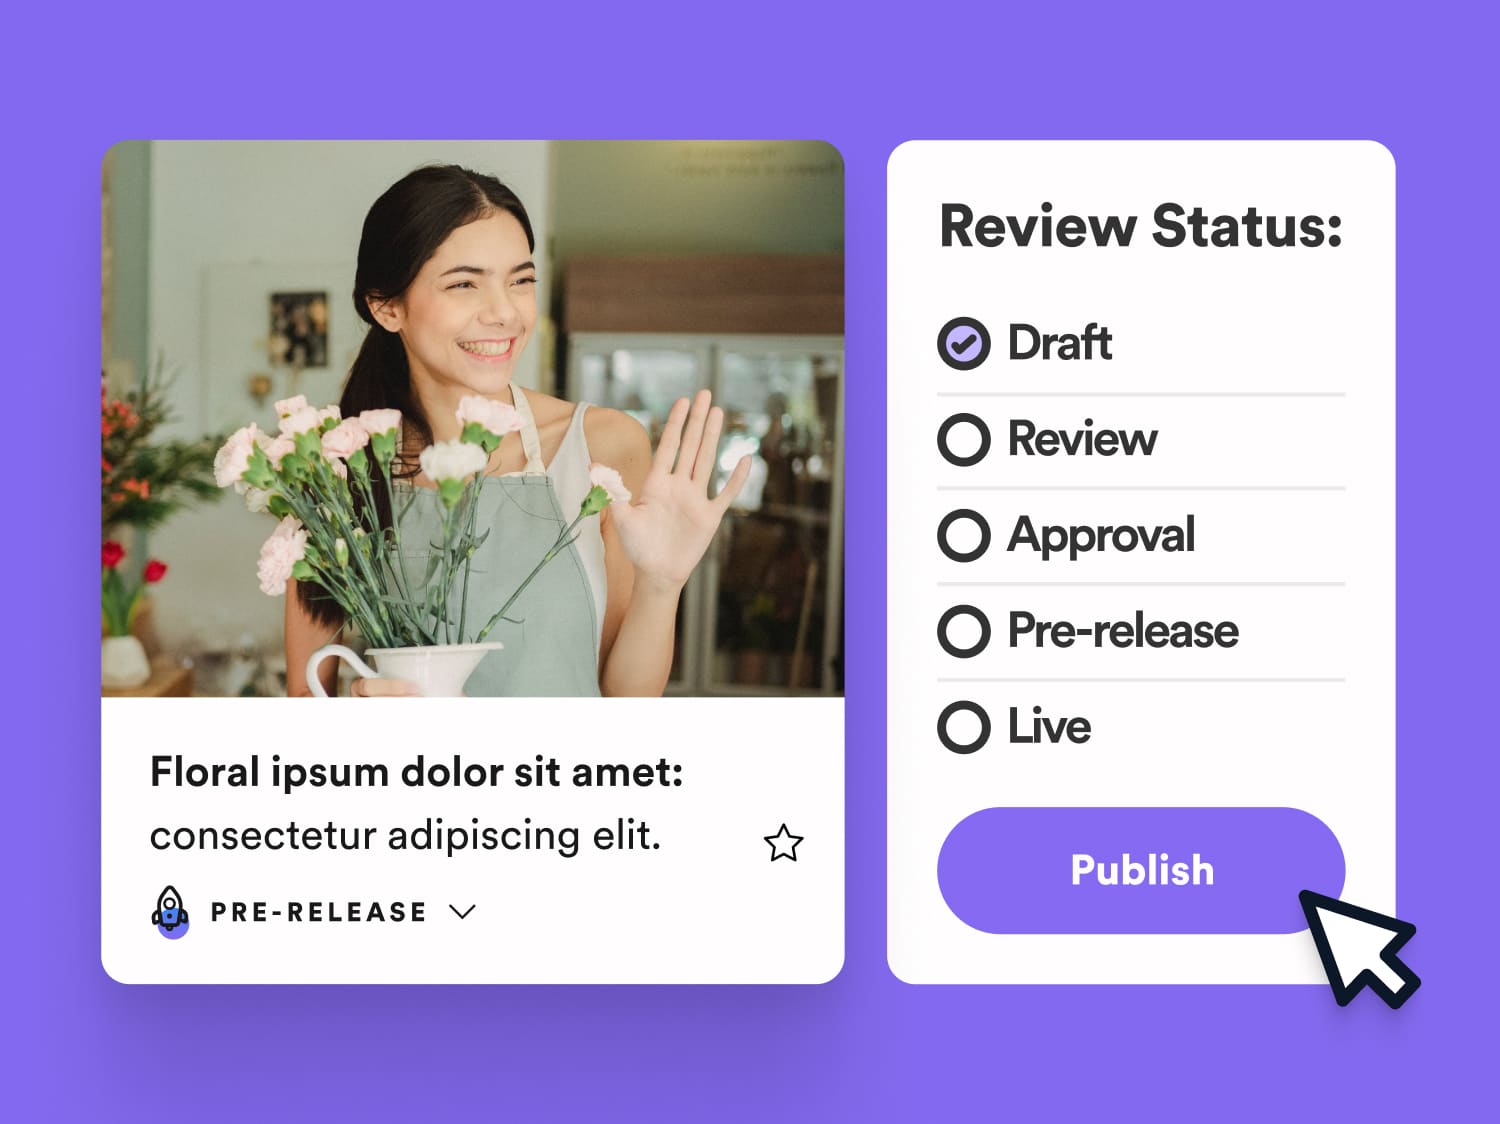This screenshot has width=1500, height=1124.
Task: Click the Live label text
Action: pyautogui.click(x=1049, y=727)
